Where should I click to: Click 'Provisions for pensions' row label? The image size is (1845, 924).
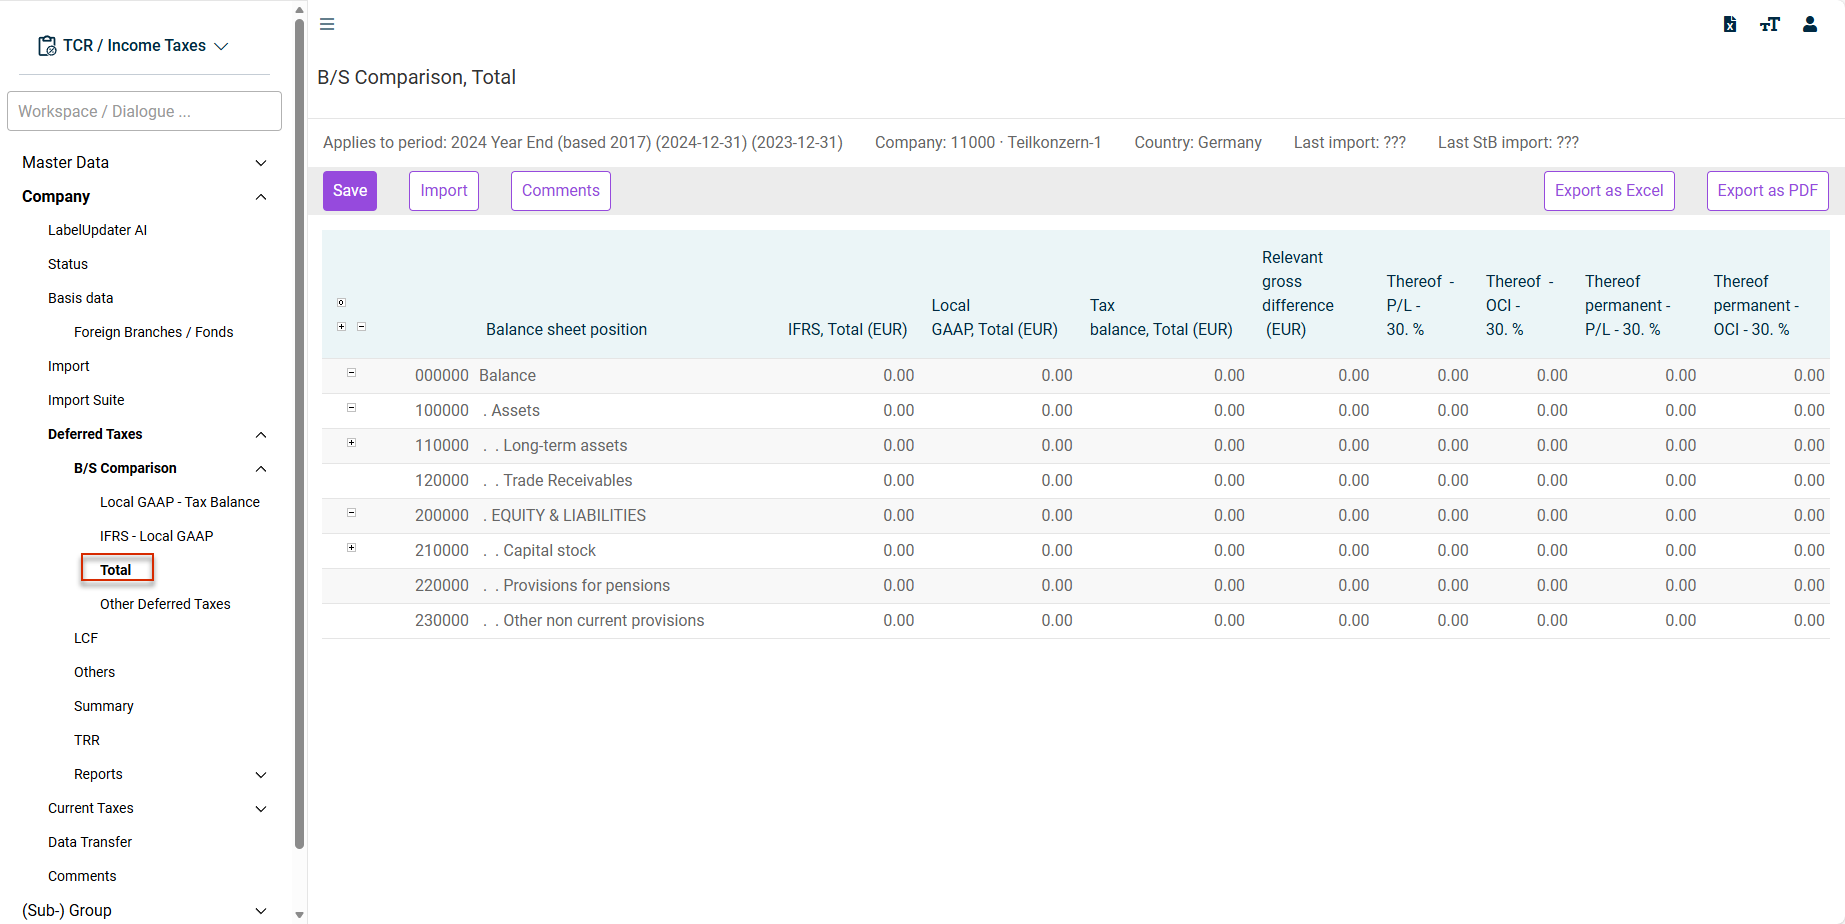(587, 586)
